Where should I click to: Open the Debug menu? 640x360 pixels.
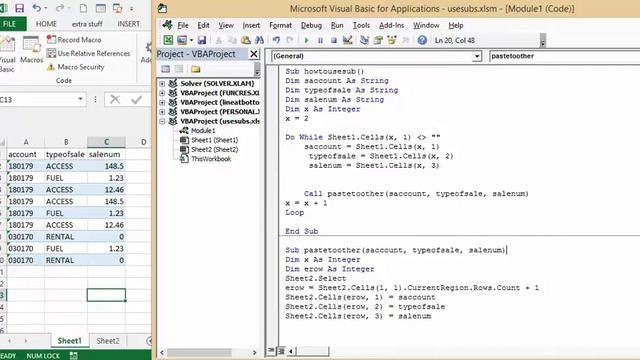pyautogui.click(x=311, y=25)
